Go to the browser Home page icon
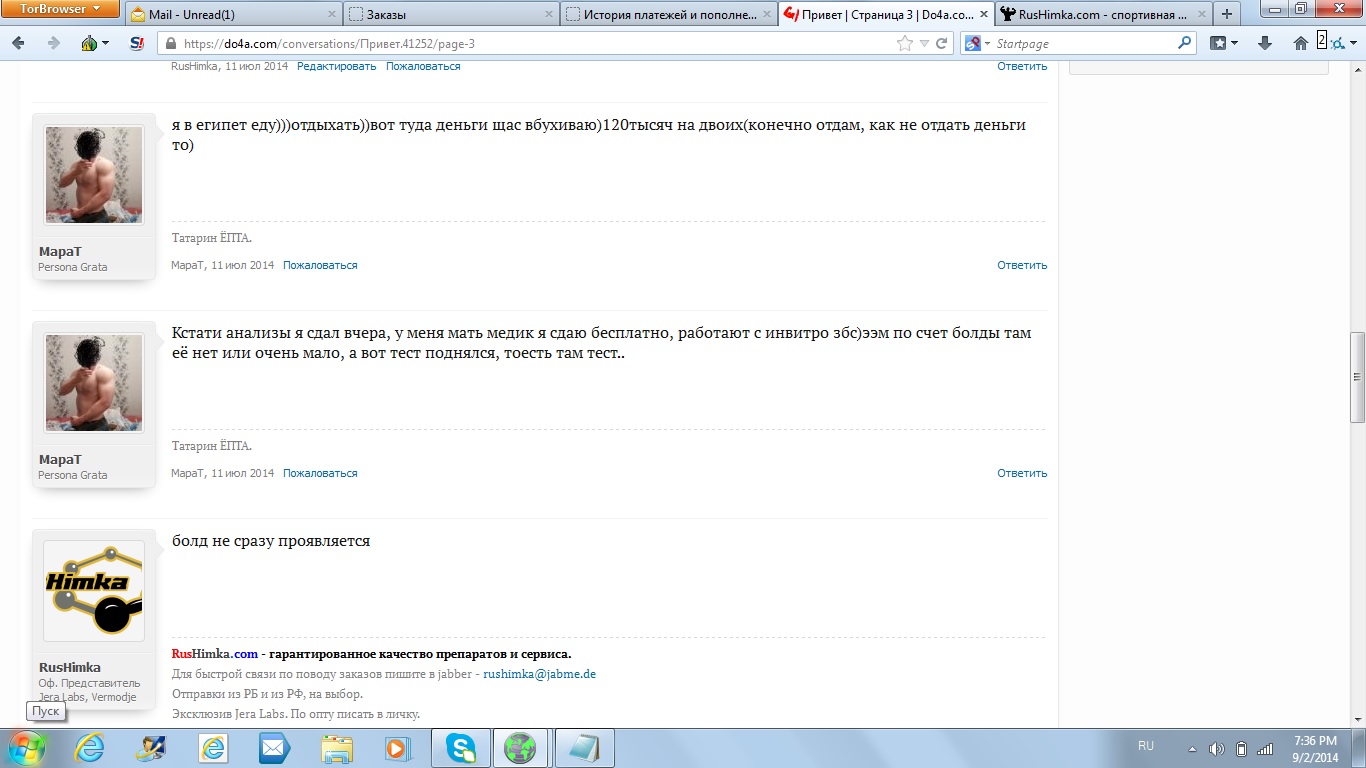Screen dimensions: 1366x768 tap(1300, 43)
